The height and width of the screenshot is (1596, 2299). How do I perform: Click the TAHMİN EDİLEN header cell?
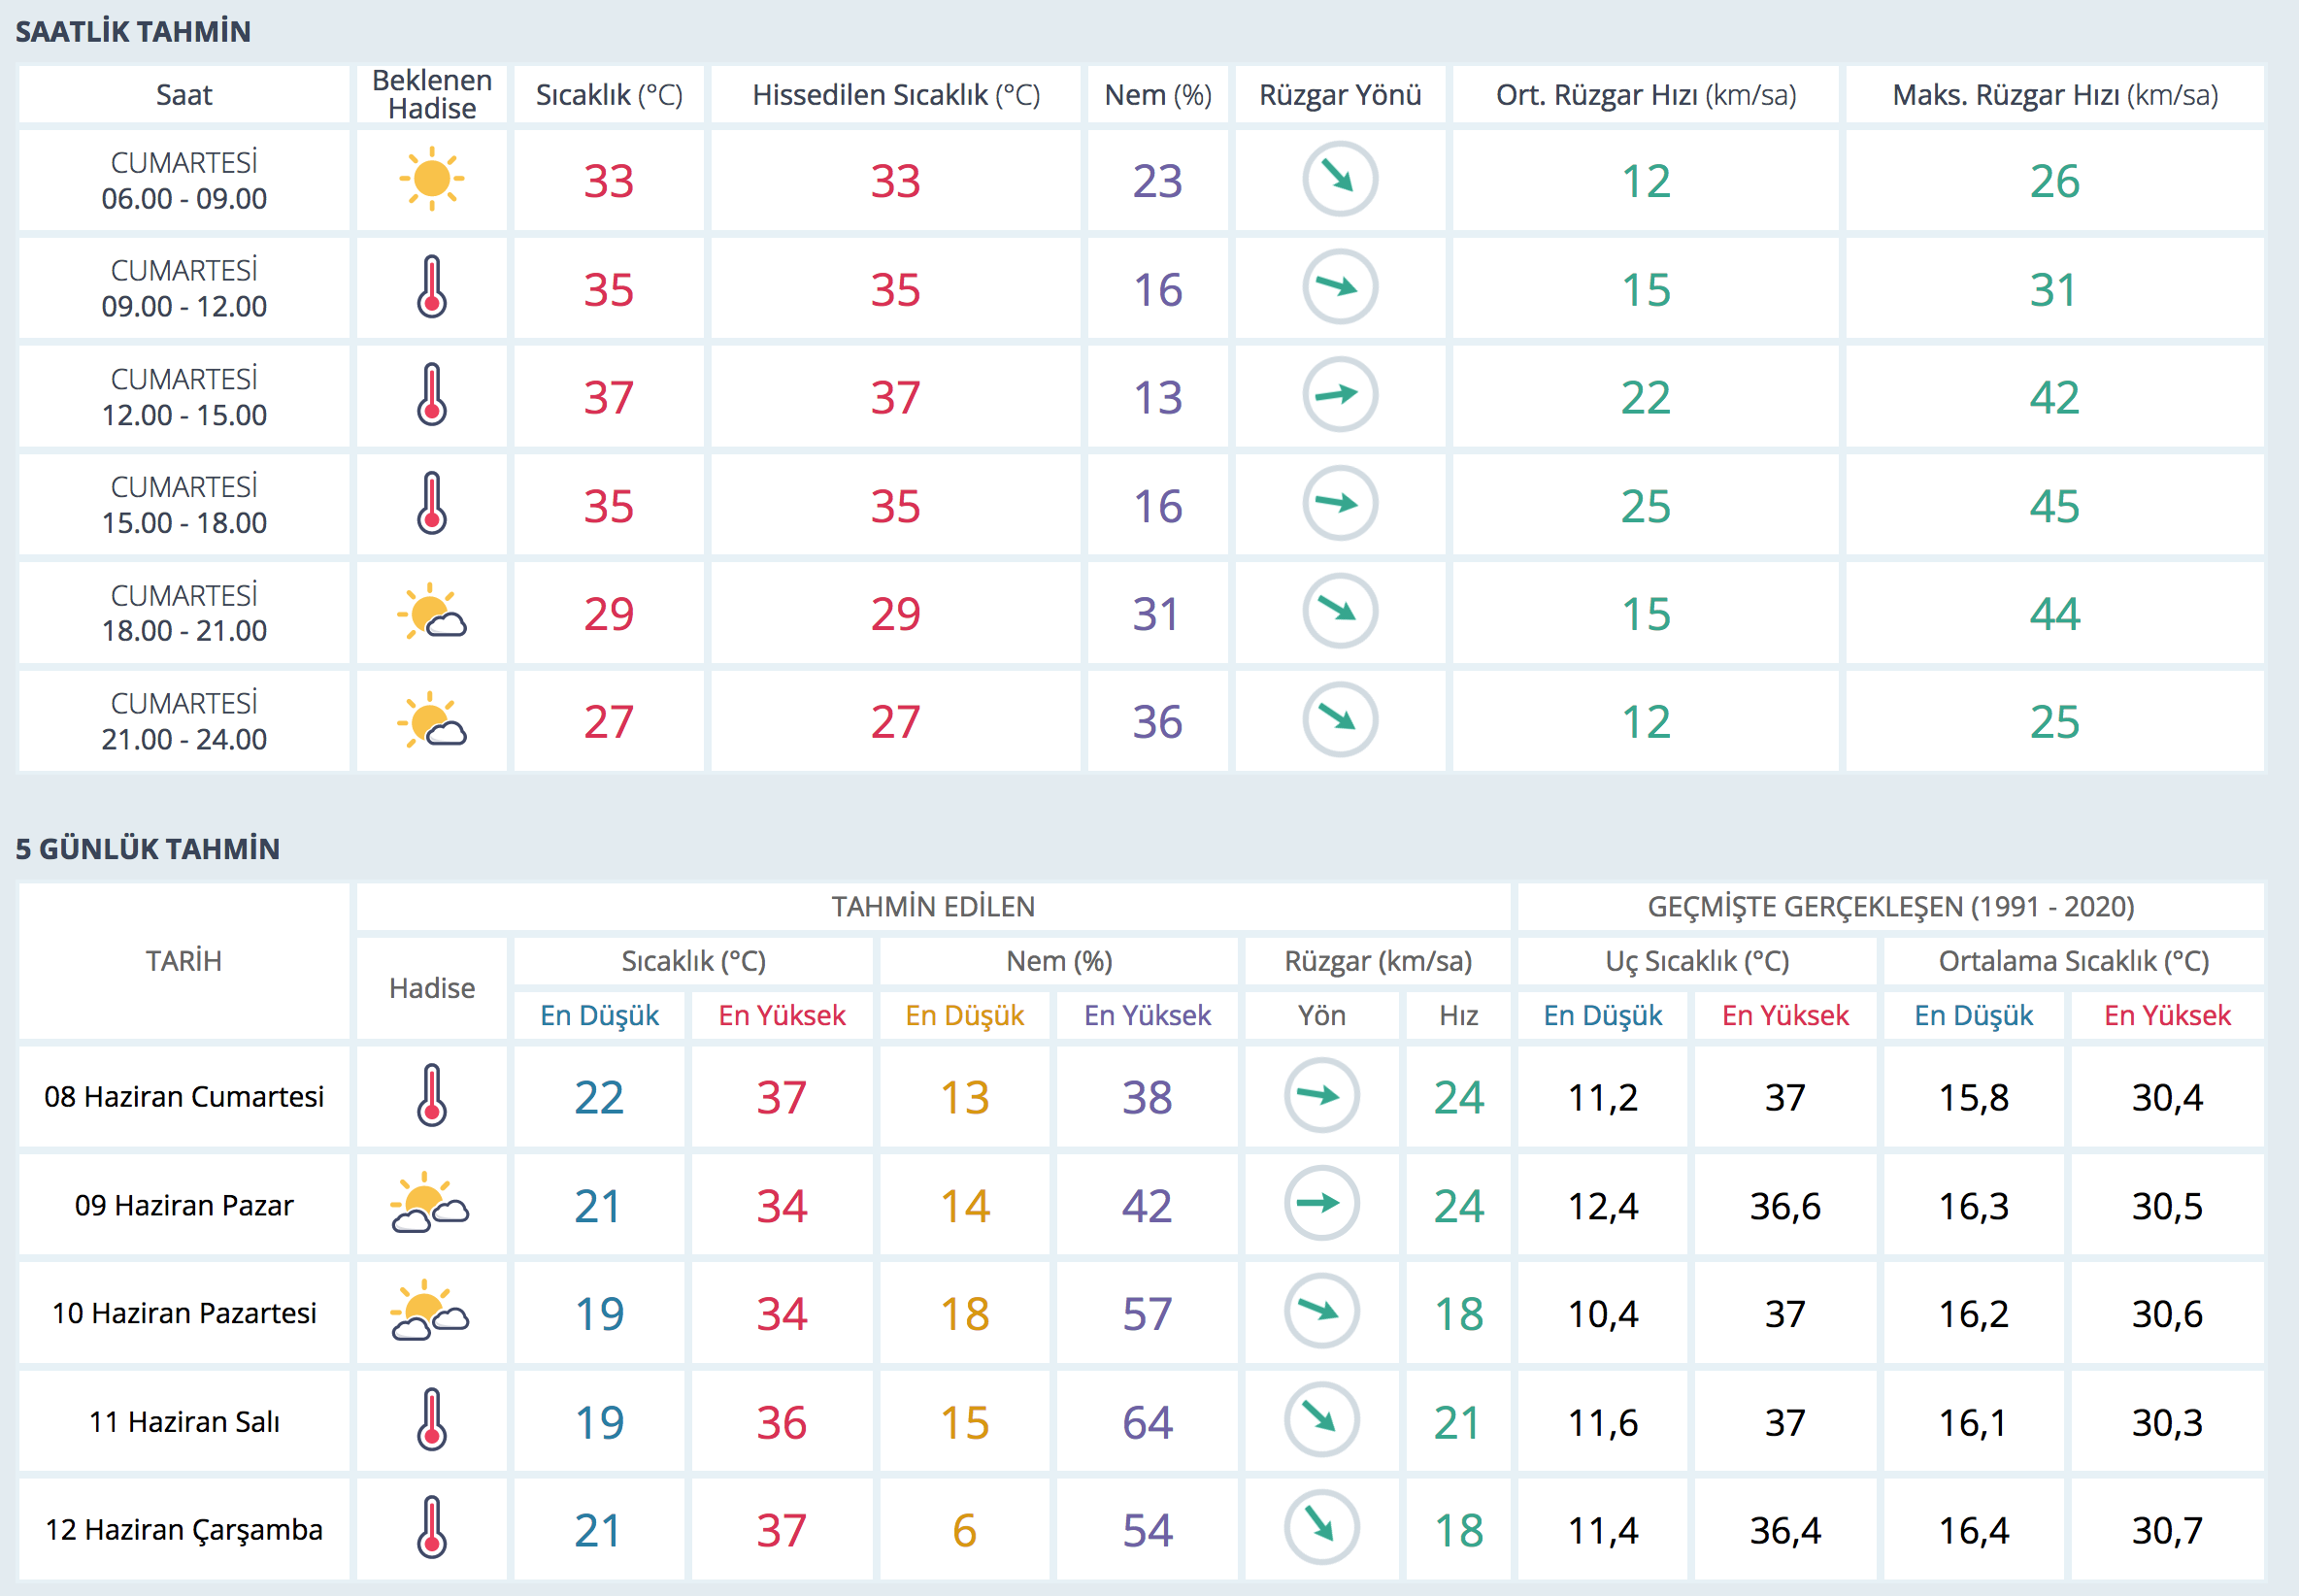(x=933, y=907)
